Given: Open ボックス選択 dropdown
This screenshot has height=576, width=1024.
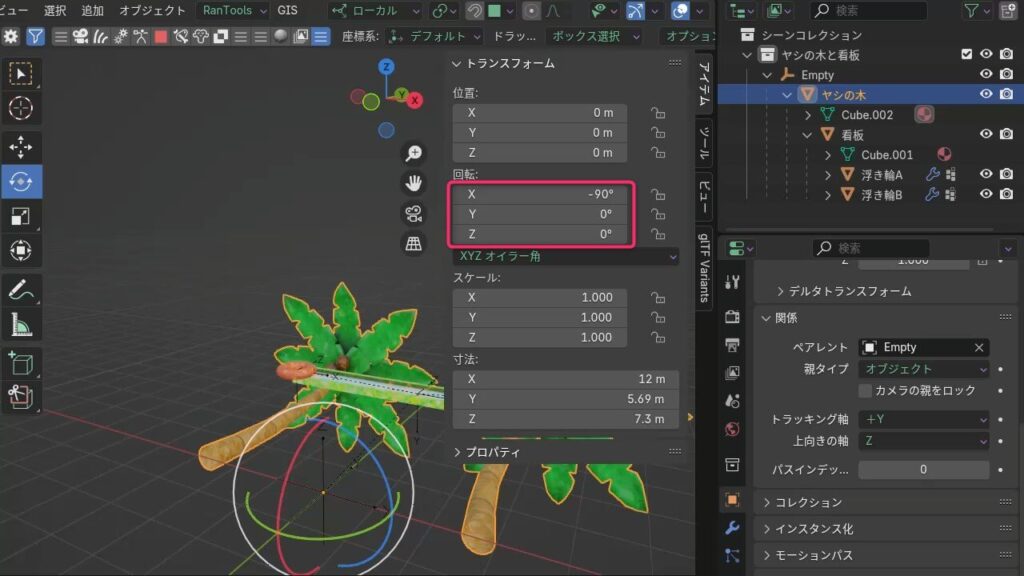Looking at the screenshot, I should click(x=596, y=37).
